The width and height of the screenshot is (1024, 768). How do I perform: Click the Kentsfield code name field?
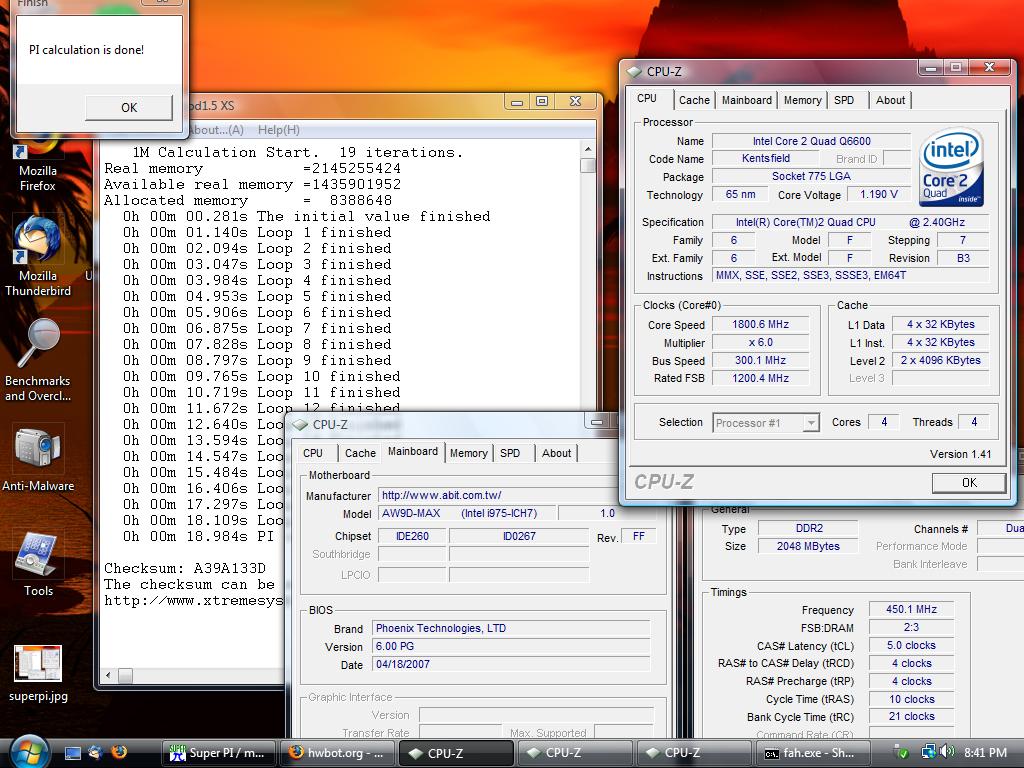pos(765,158)
